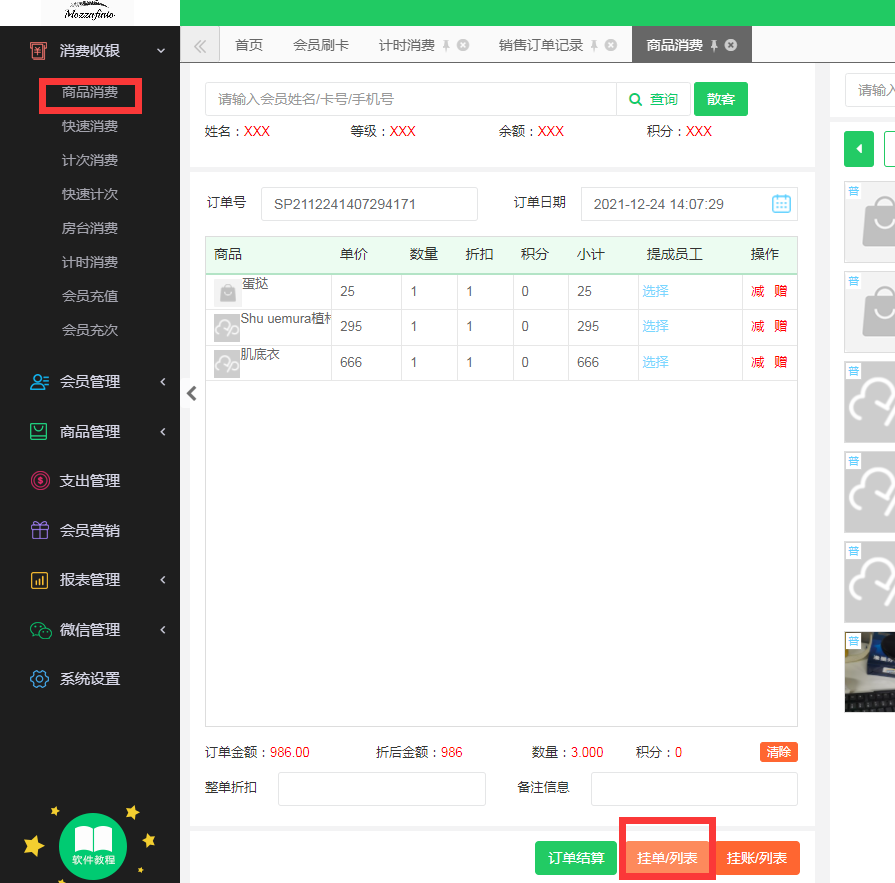895x883 pixels.
Task: Switch to the 销售订单记录 tab
Action: click(x=540, y=45)
